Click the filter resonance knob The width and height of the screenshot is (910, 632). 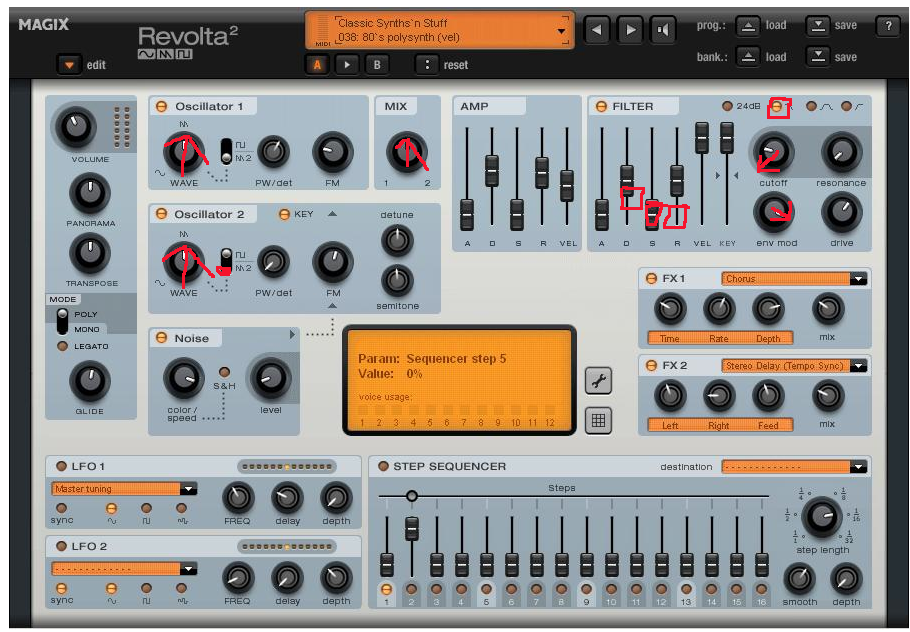841,153
